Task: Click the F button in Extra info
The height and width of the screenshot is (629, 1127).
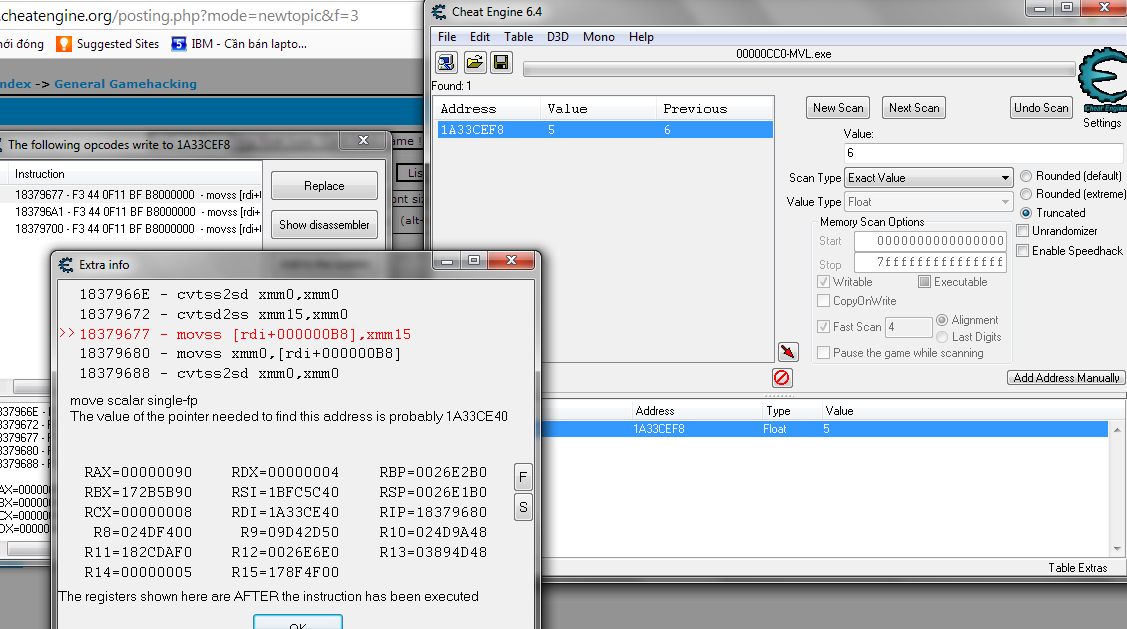Action: [523, 477]
